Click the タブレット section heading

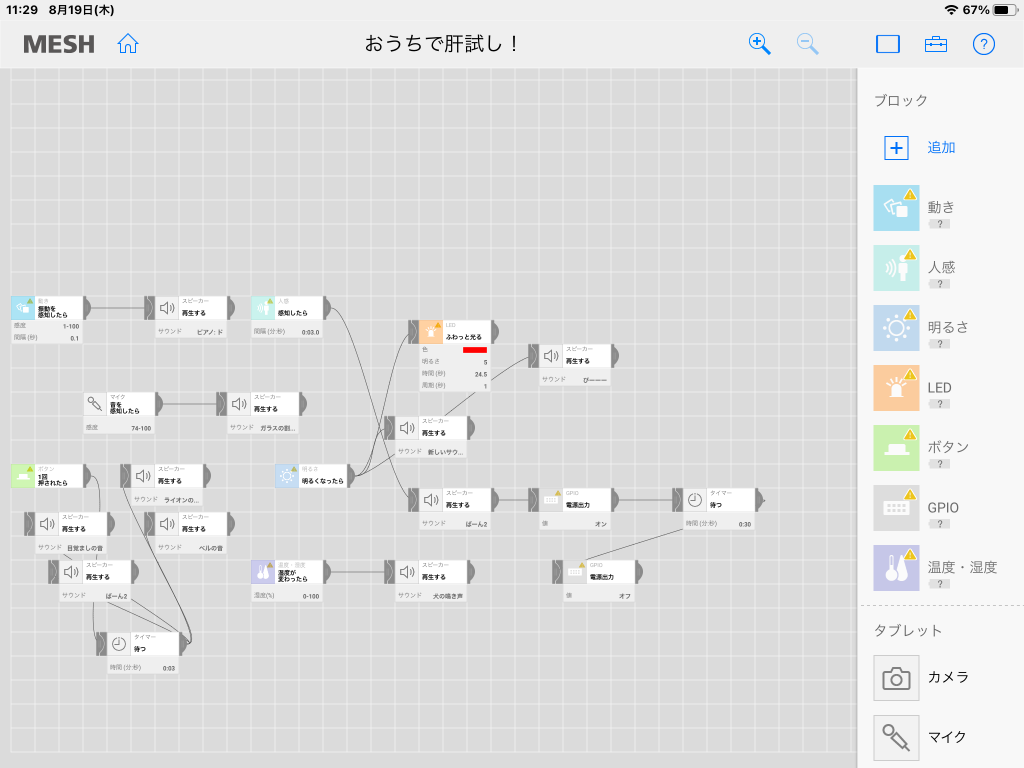coord(908,631)
